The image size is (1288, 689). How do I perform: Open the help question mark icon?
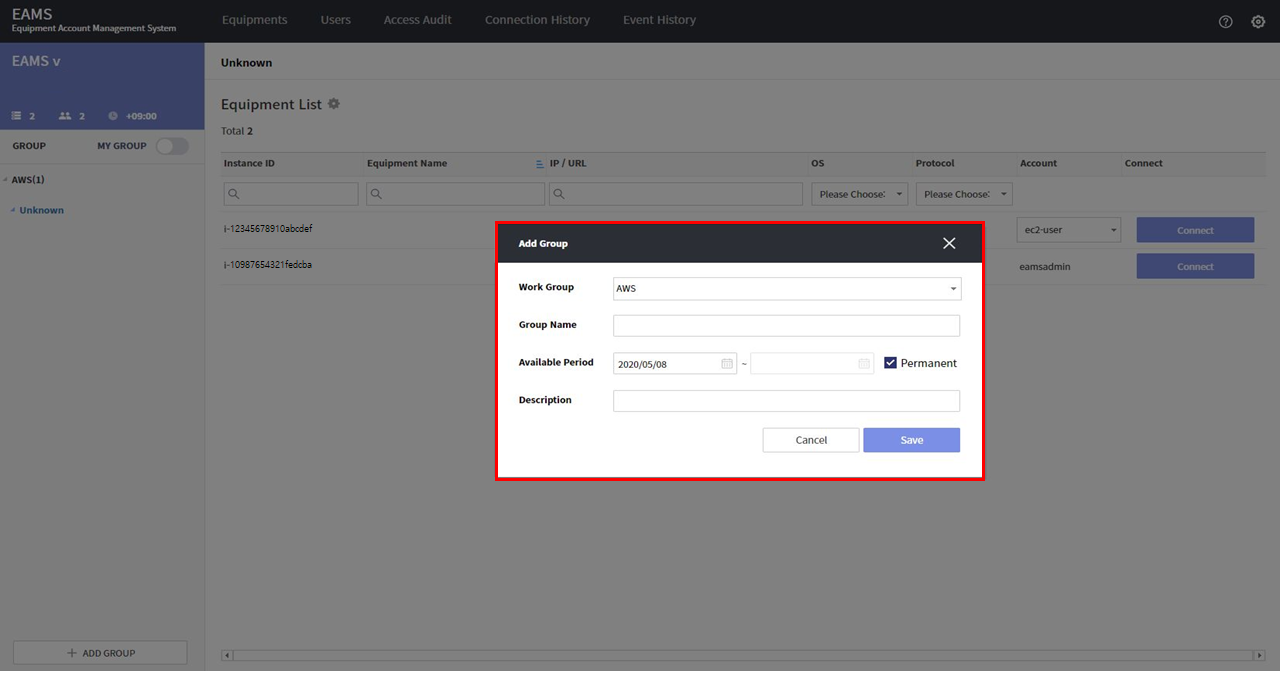(x=1225, y=21)
